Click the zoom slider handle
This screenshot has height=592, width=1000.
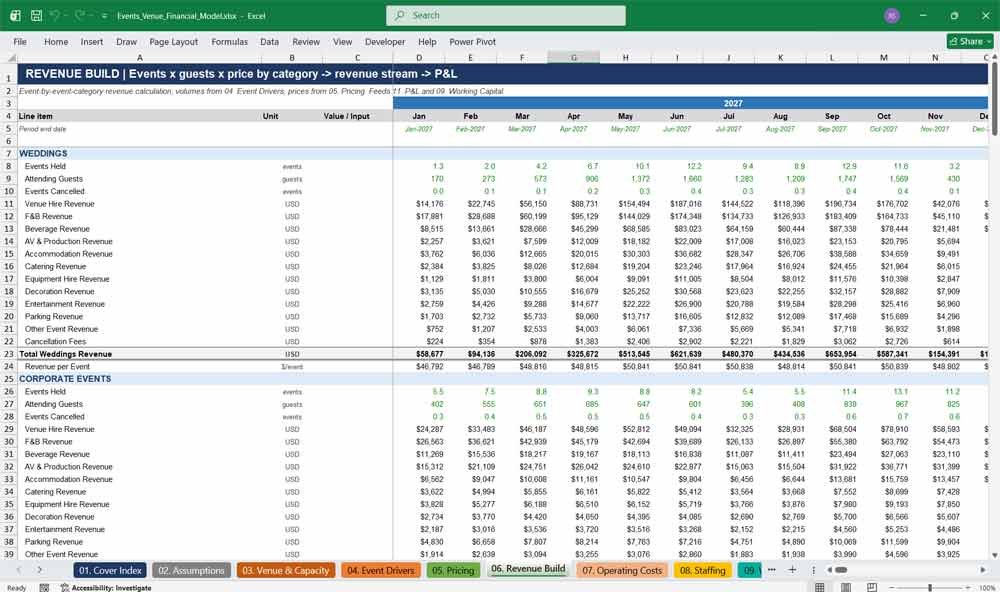(x=930, y=587)
